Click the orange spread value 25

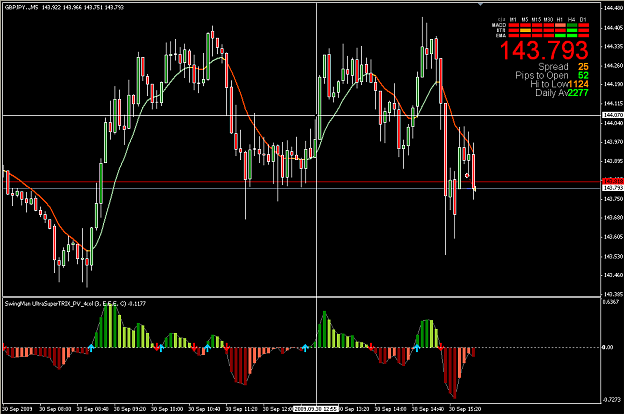[583, 67]
